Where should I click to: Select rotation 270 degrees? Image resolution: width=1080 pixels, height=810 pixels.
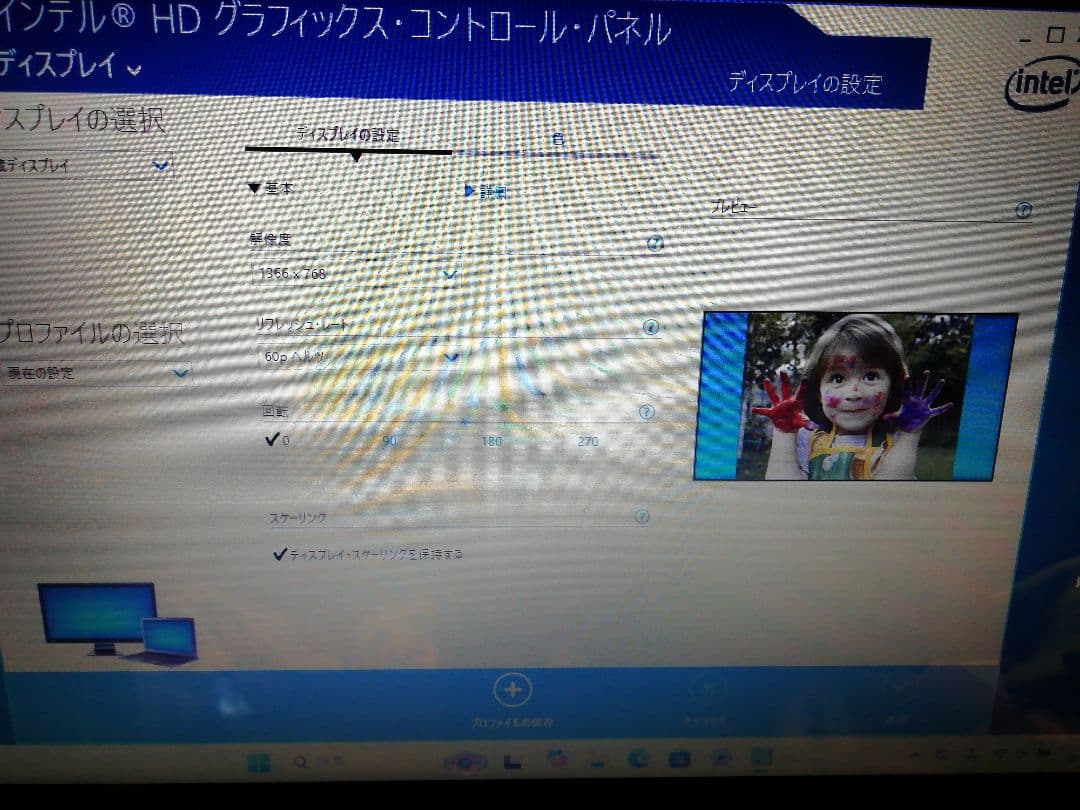tap(588, 441)
